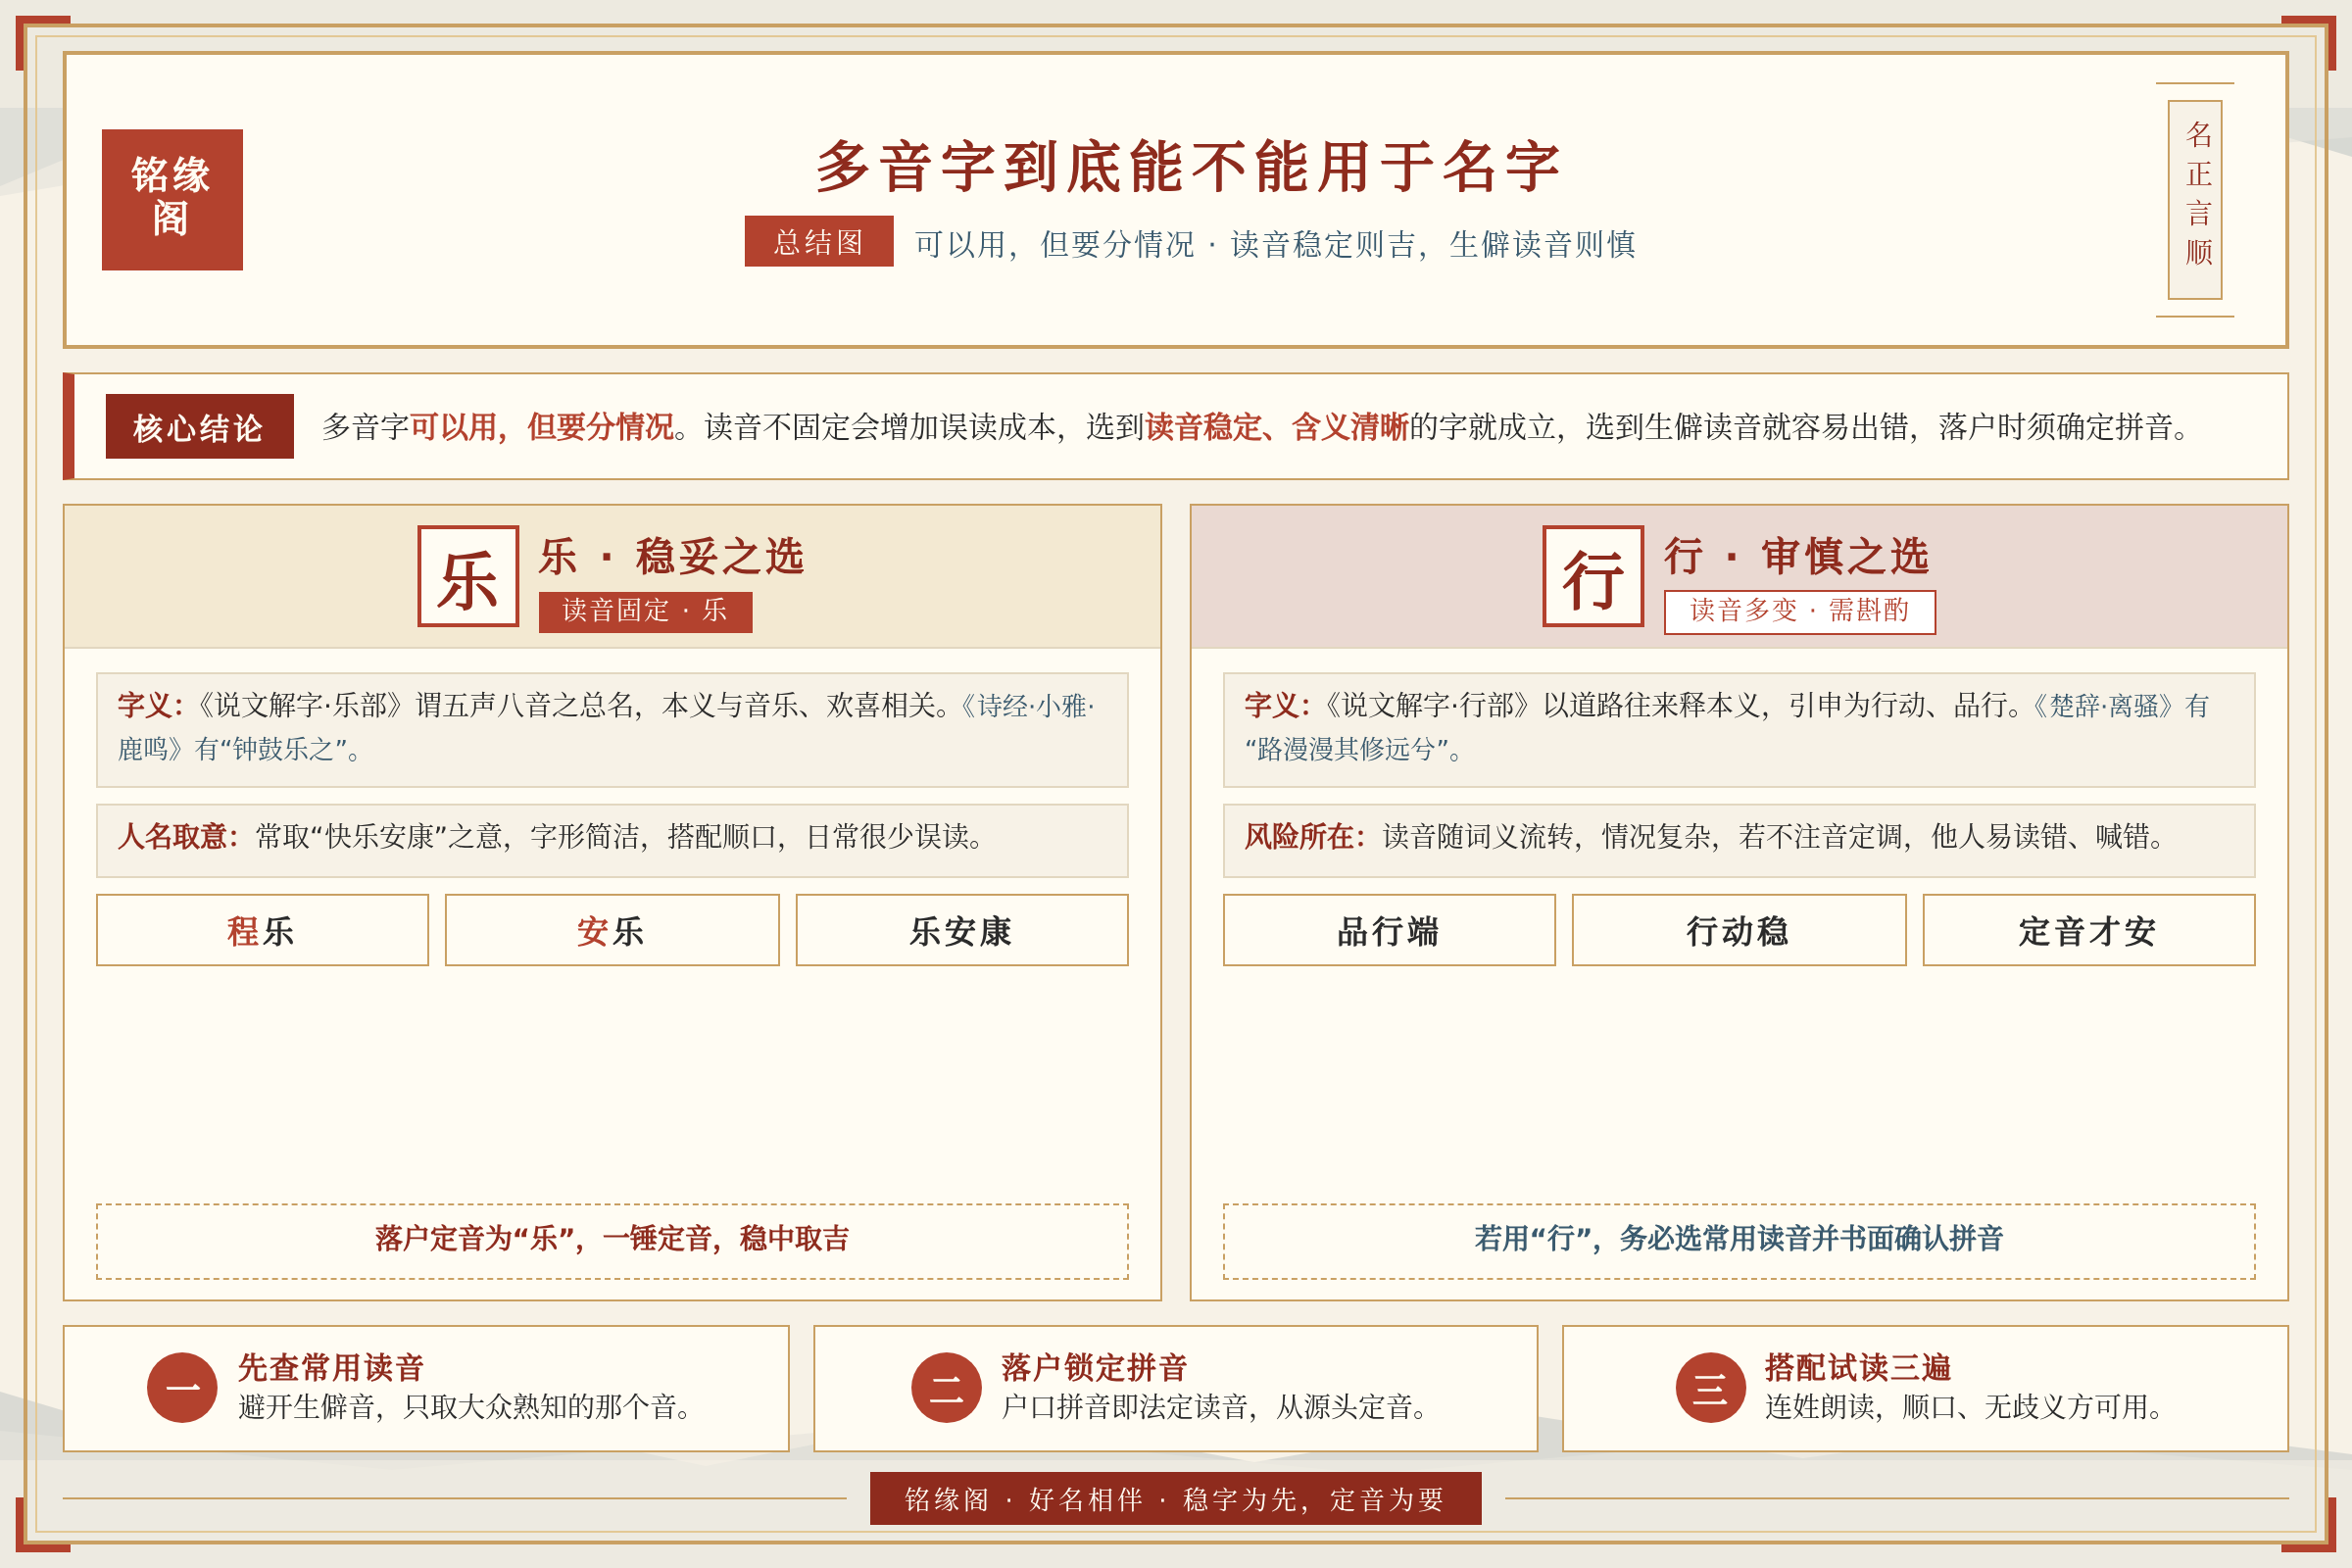Click the red circle numbered 二

(x=946, y=1388)
